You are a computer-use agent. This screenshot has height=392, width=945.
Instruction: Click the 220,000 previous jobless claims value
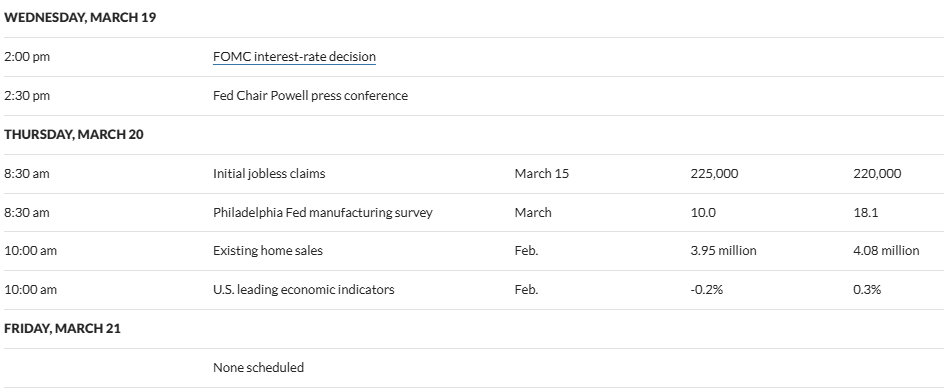click(878, 174)
